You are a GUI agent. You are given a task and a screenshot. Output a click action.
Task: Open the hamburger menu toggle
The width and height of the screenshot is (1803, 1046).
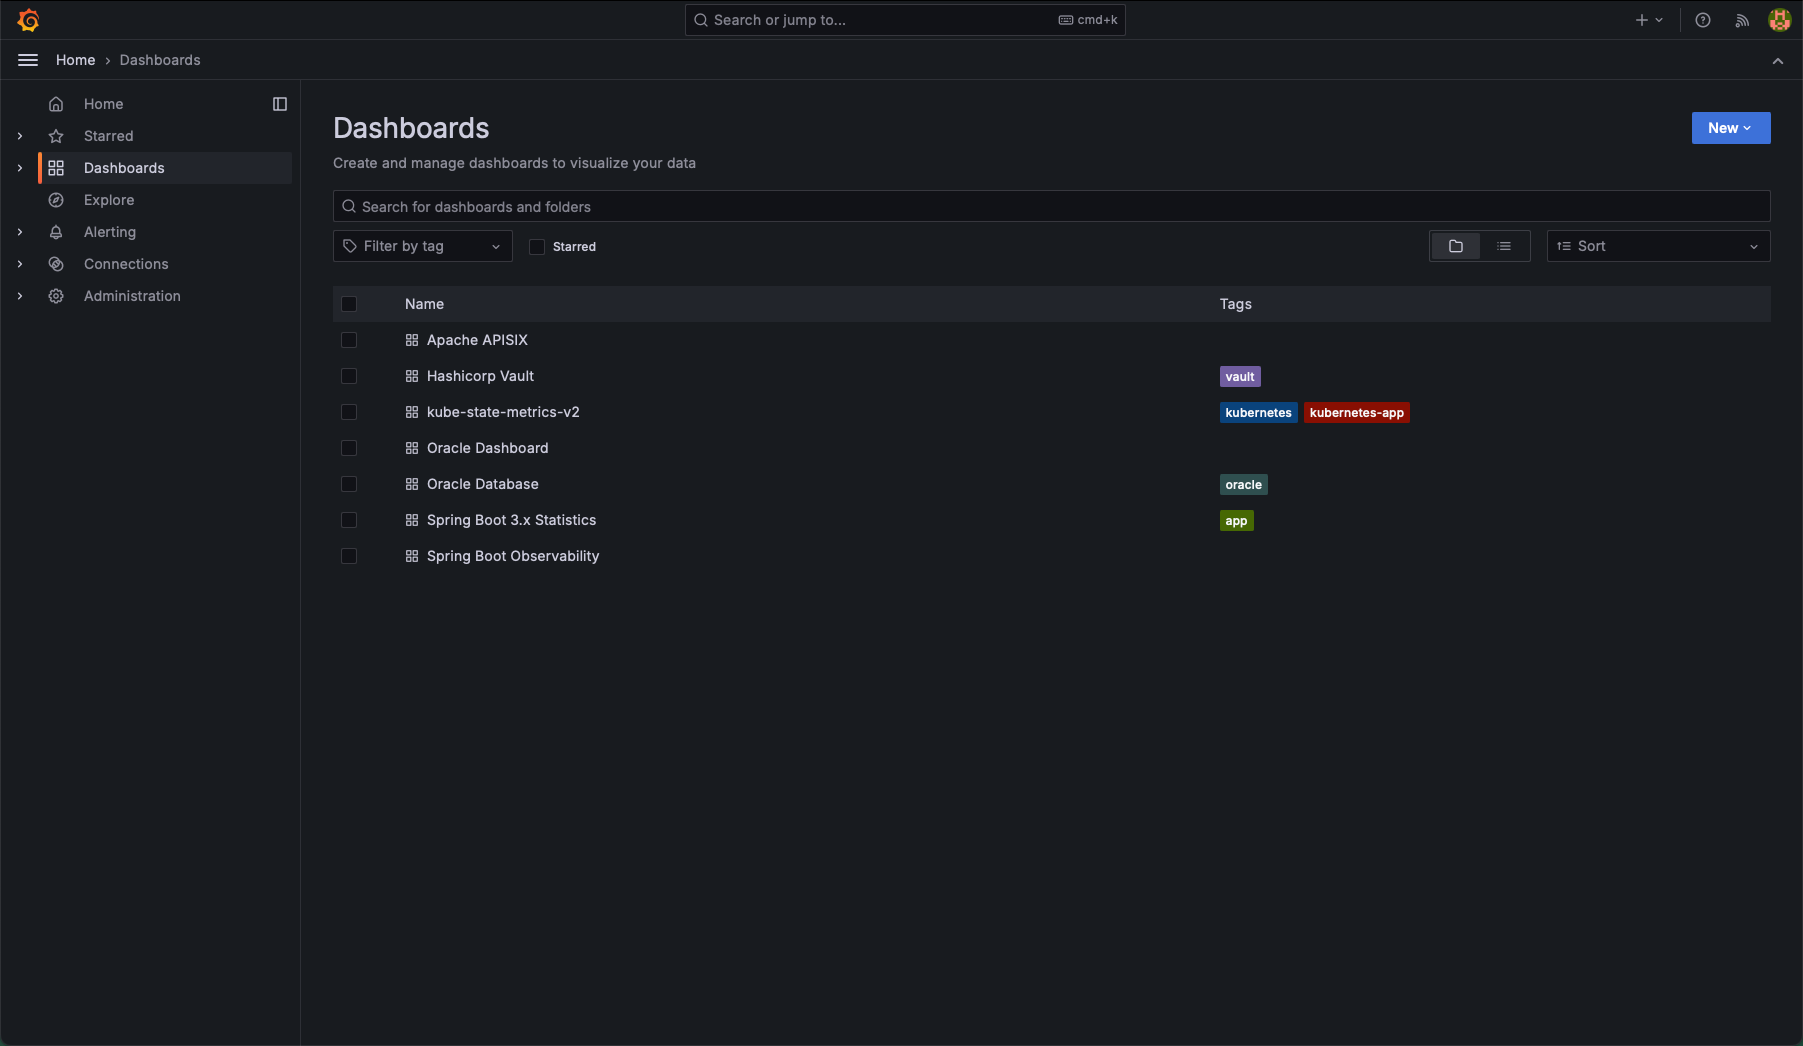click(28, 60)
